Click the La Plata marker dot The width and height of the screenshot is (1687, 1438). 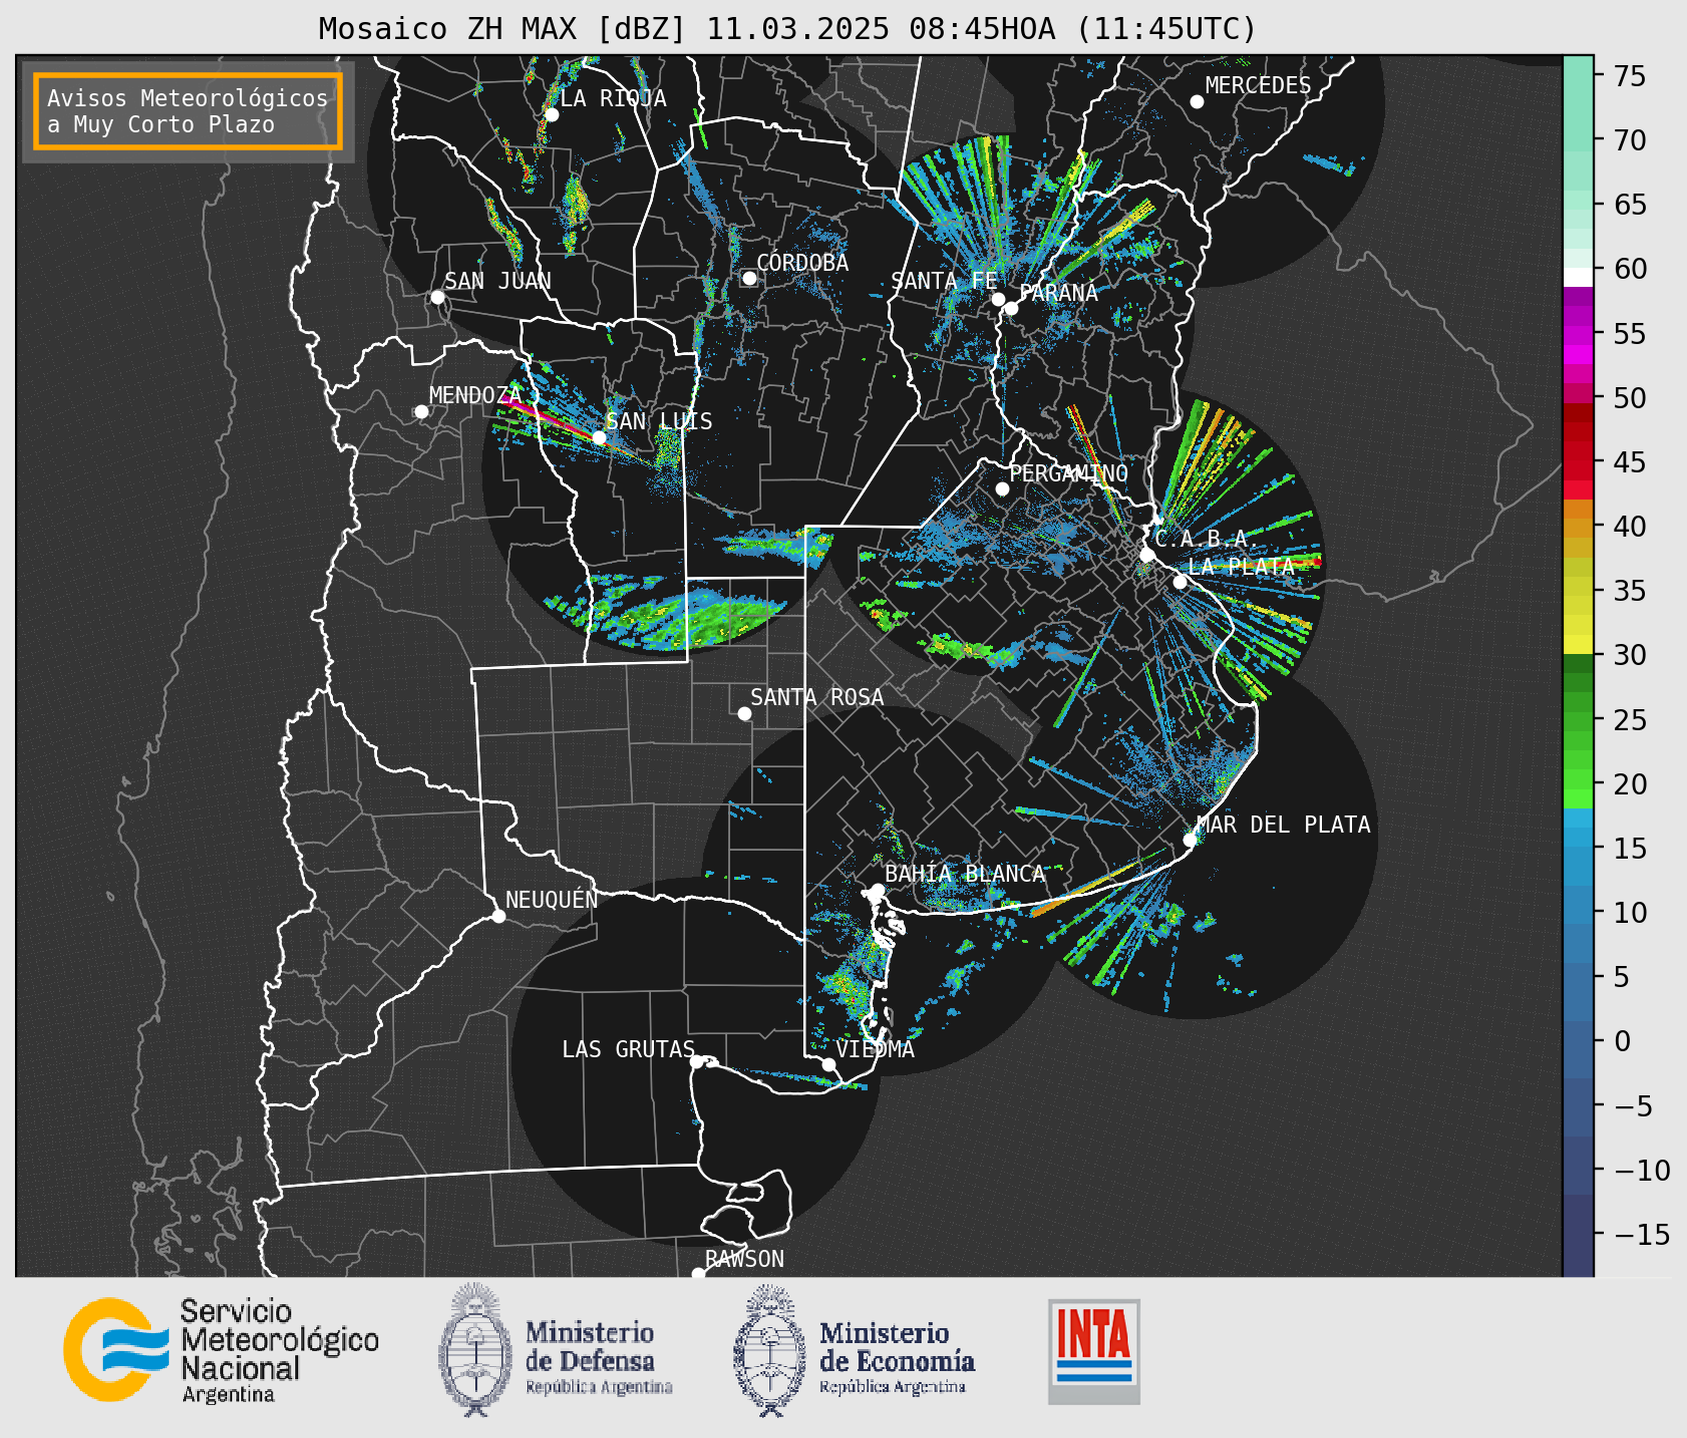click(x=1180, y=582)
